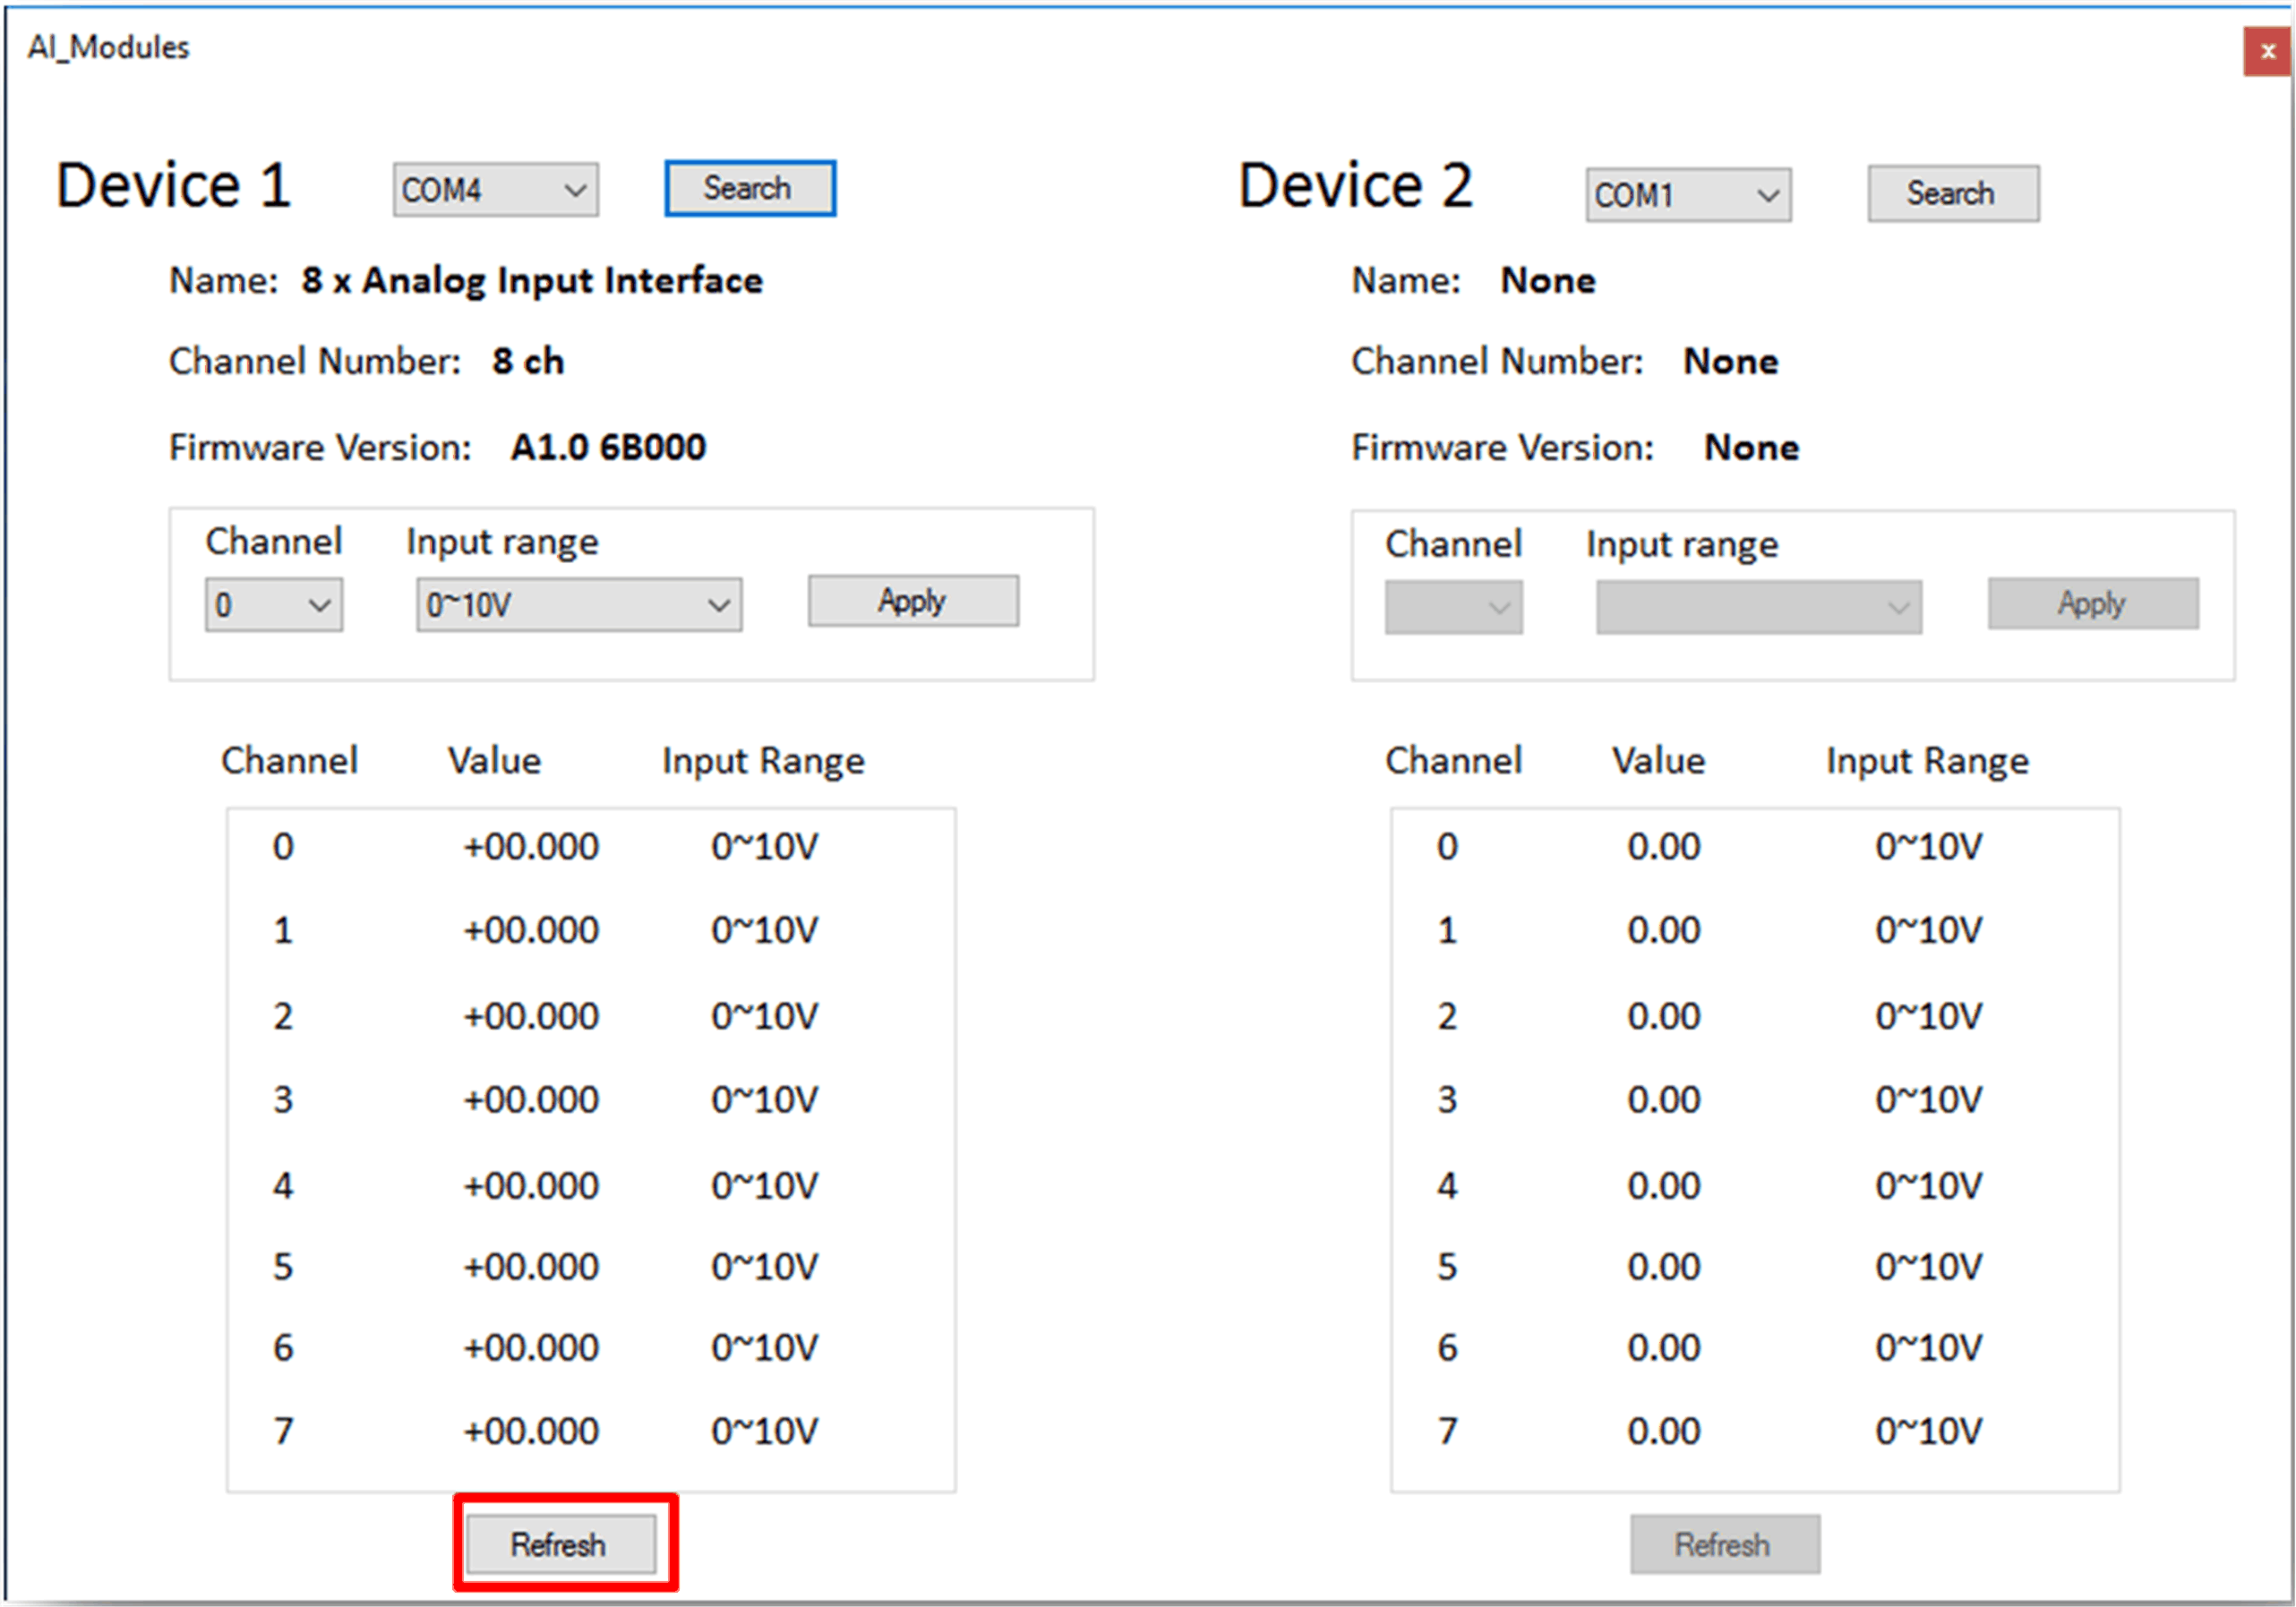This screenshot has height=1607, width=2296.
Task: Expand Device 1 Channel selector dropdown
Action: pos(273,605)
